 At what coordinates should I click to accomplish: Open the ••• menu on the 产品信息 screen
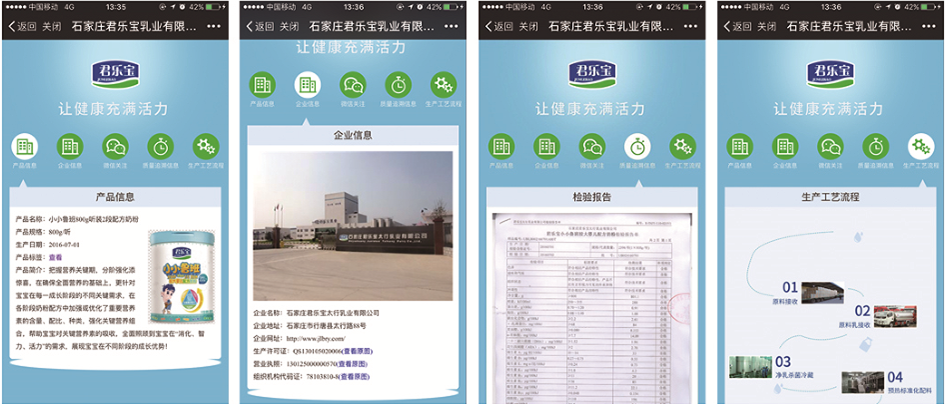tap(214, 27)
